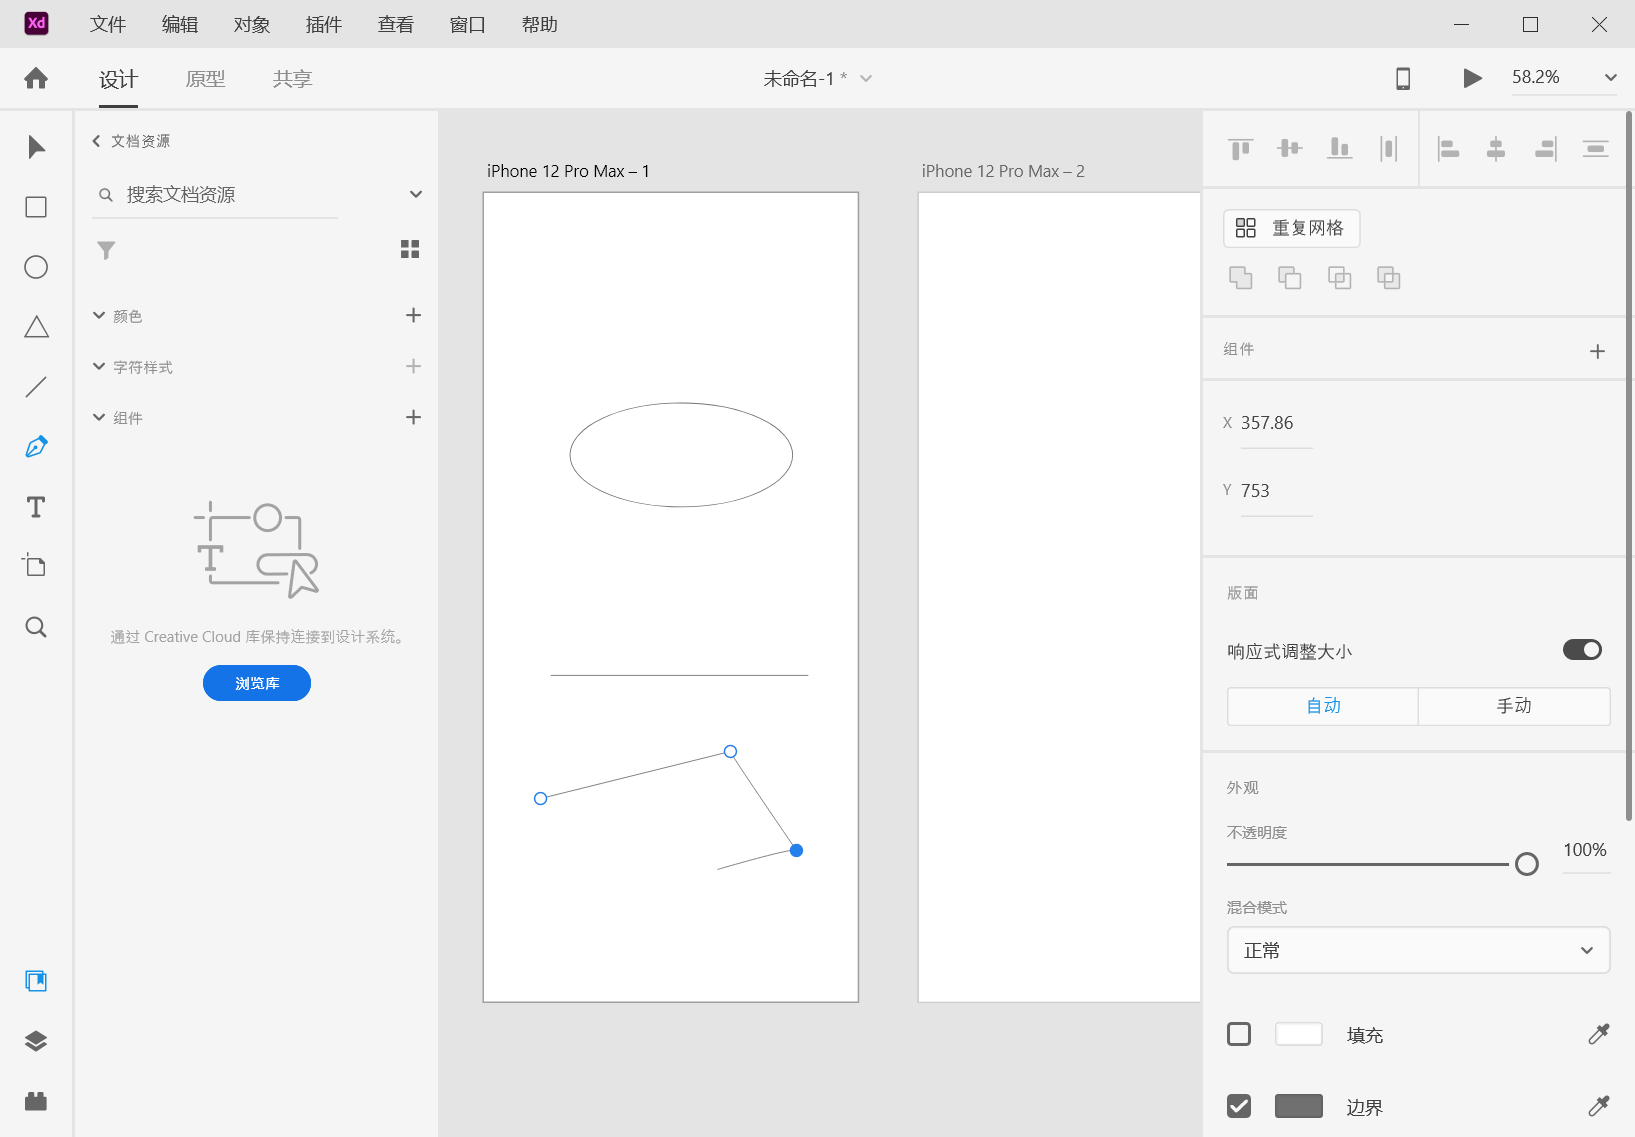Screen dimensions: 1635x1137
Task: Select the Pen tool
Action: pyautogui.click(x=36, y=446)
